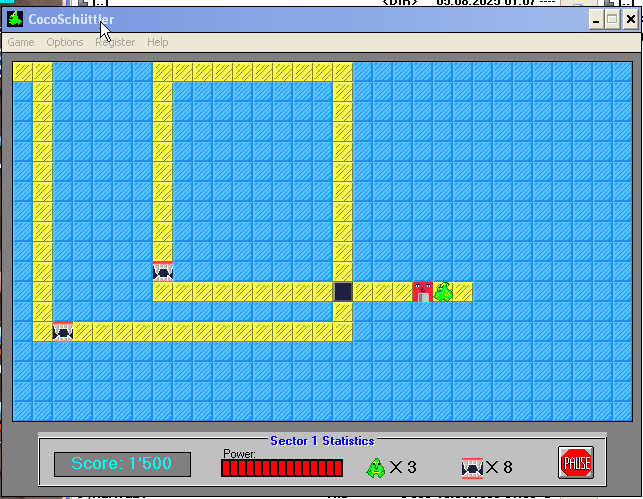Open the Game menu
The width and height of the screenshot is (643, 499).
21,42
